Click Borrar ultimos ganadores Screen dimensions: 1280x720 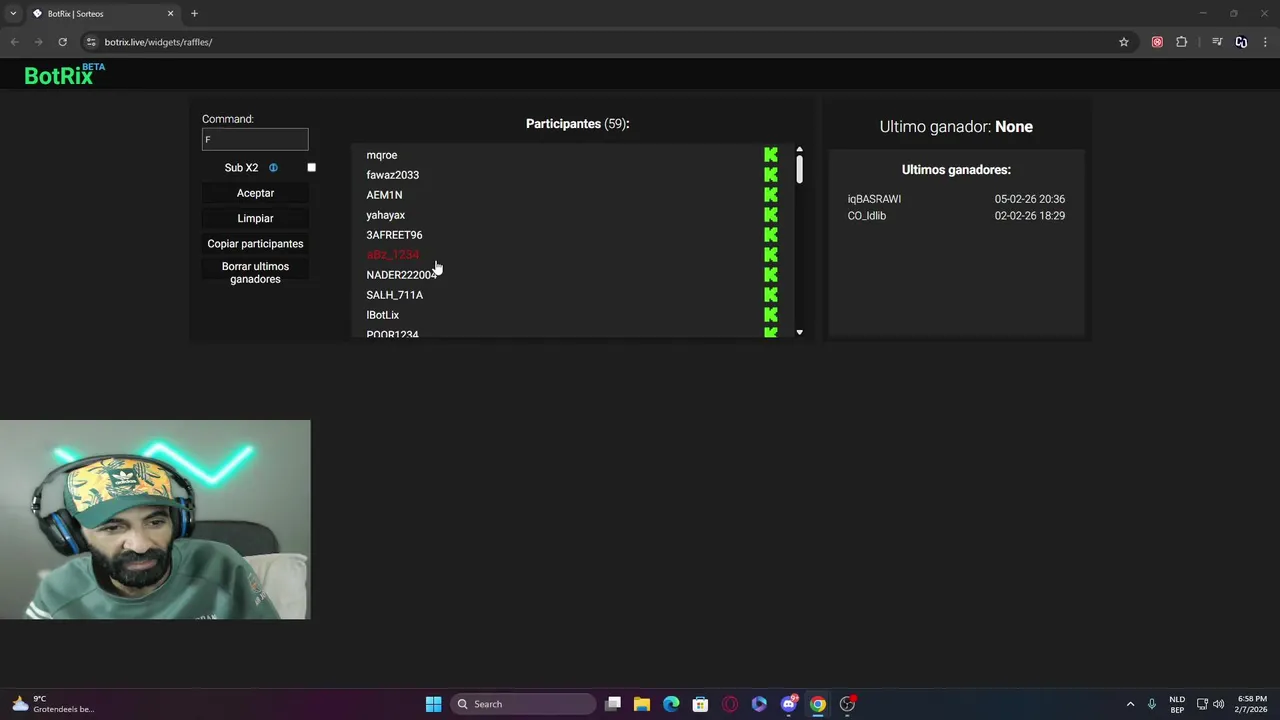[255, 273]
